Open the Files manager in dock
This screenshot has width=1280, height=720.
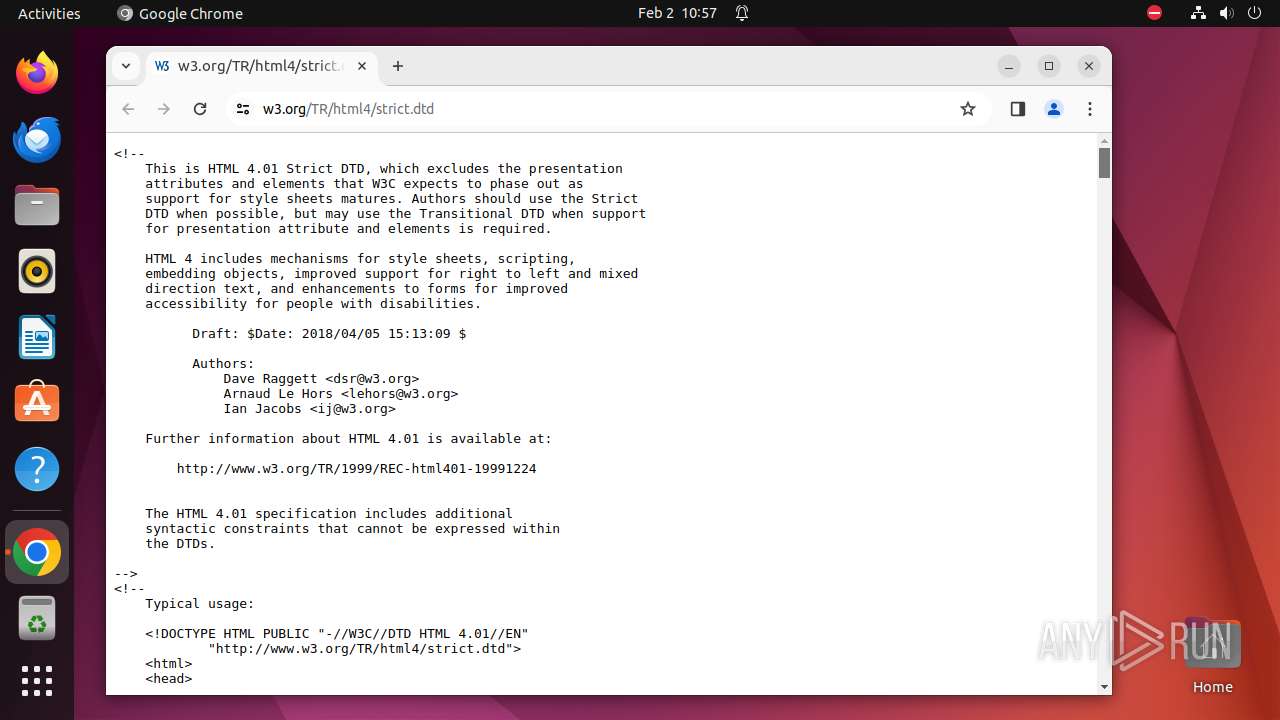tap(37, 205)
